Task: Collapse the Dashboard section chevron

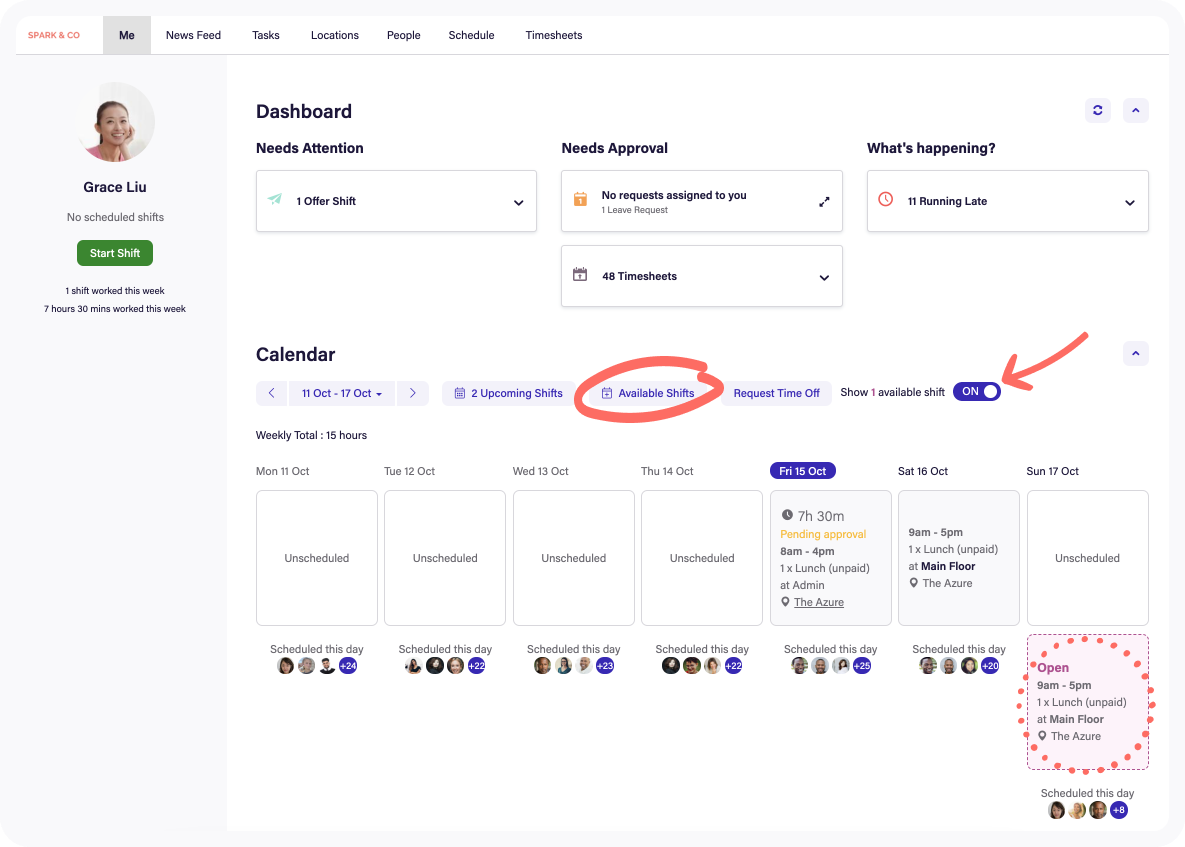Action: click(1135, 110)
